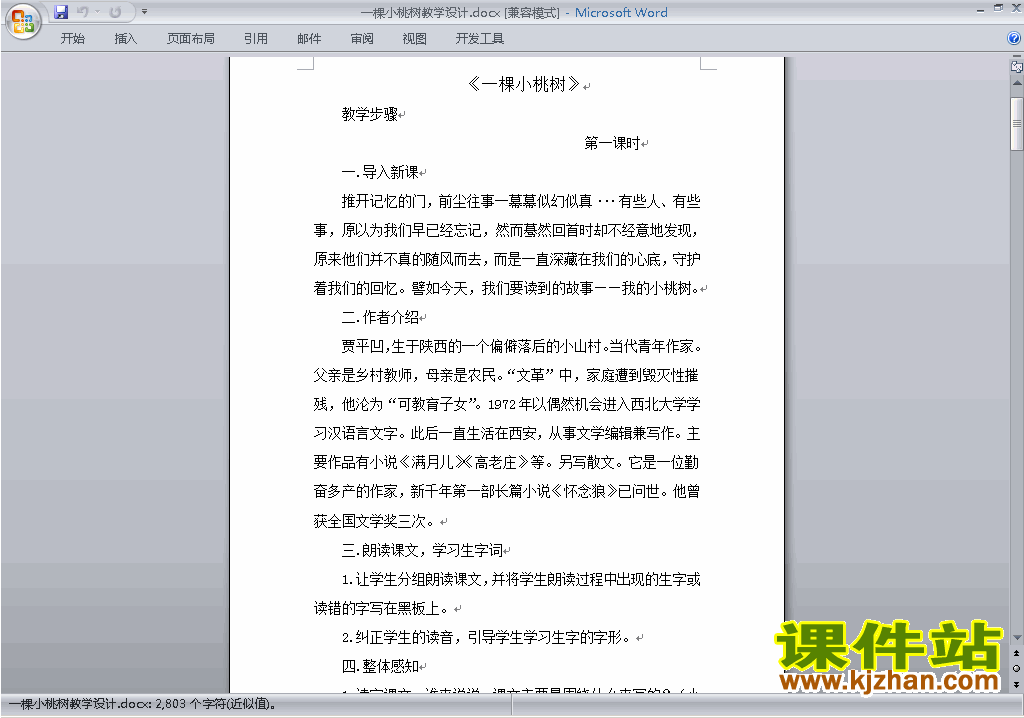
Task: Open the Customize Quick Access Toolbar dropdown
Action: point(144,12)
